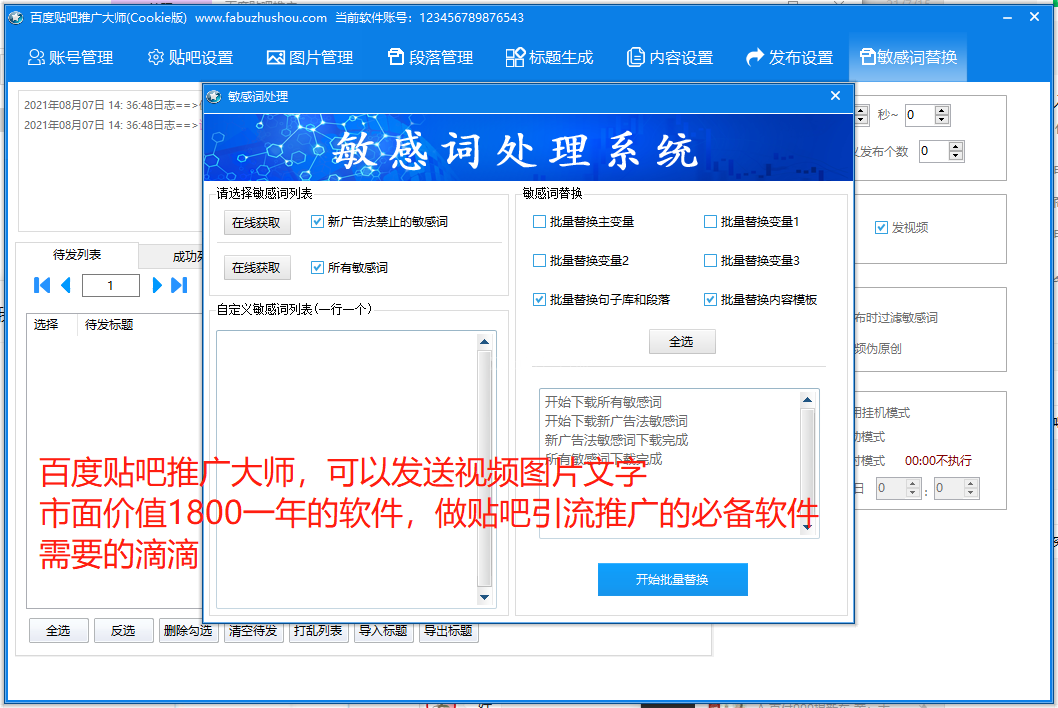Viewport: 1058px width, 708px height.
Task: Uncheck 新广告法禁止的敏感词 option
Action: [x=318, y=222]
